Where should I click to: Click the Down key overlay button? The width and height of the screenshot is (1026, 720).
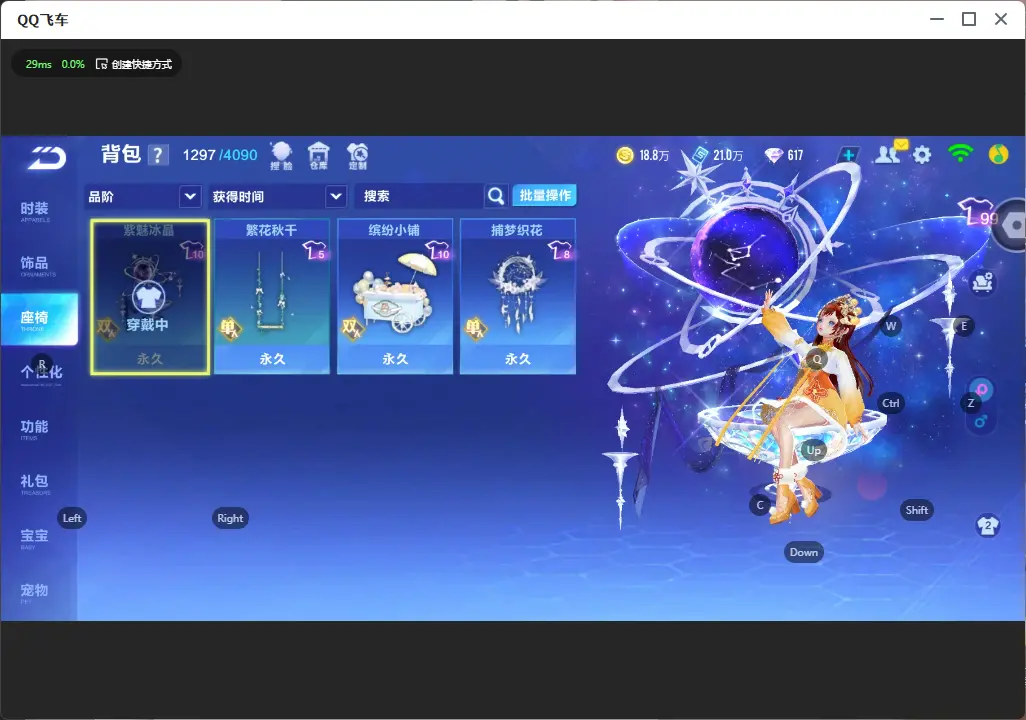[x=804, y=552]
